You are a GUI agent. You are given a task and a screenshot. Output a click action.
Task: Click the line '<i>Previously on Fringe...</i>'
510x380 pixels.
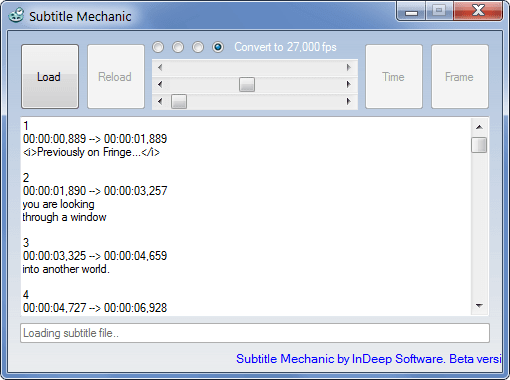(x=91, y=152)
